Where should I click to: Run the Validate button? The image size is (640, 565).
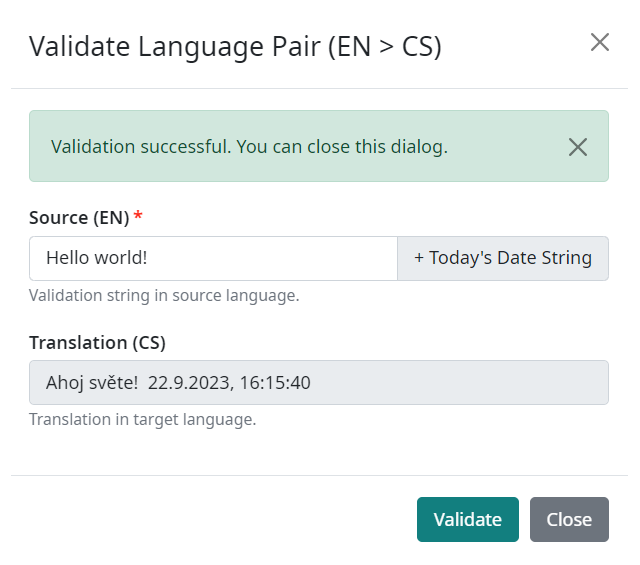point(468,519)
